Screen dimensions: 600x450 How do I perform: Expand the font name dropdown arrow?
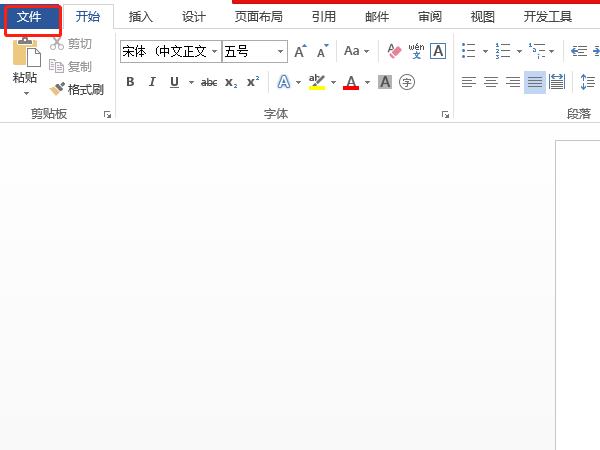[x=215, y=51]
